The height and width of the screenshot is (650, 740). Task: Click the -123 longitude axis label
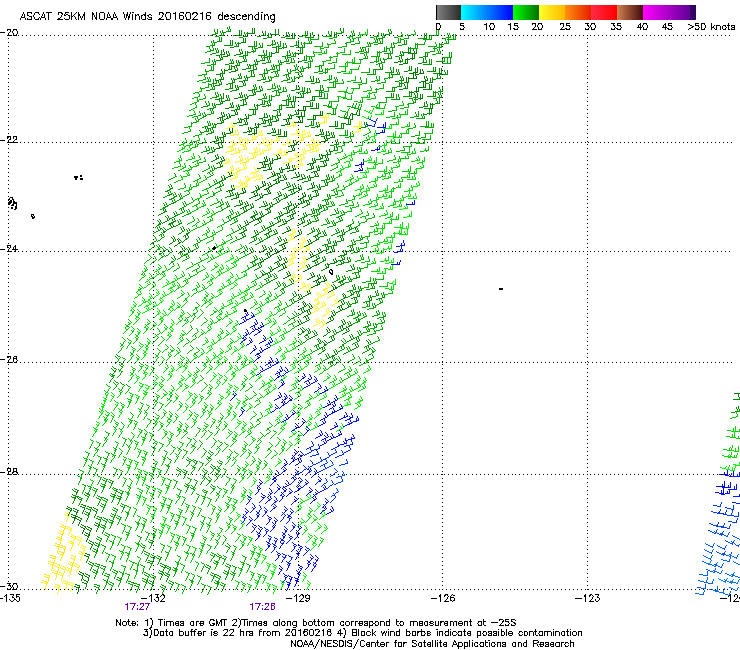pyautogui.click(x=588, y=599)
